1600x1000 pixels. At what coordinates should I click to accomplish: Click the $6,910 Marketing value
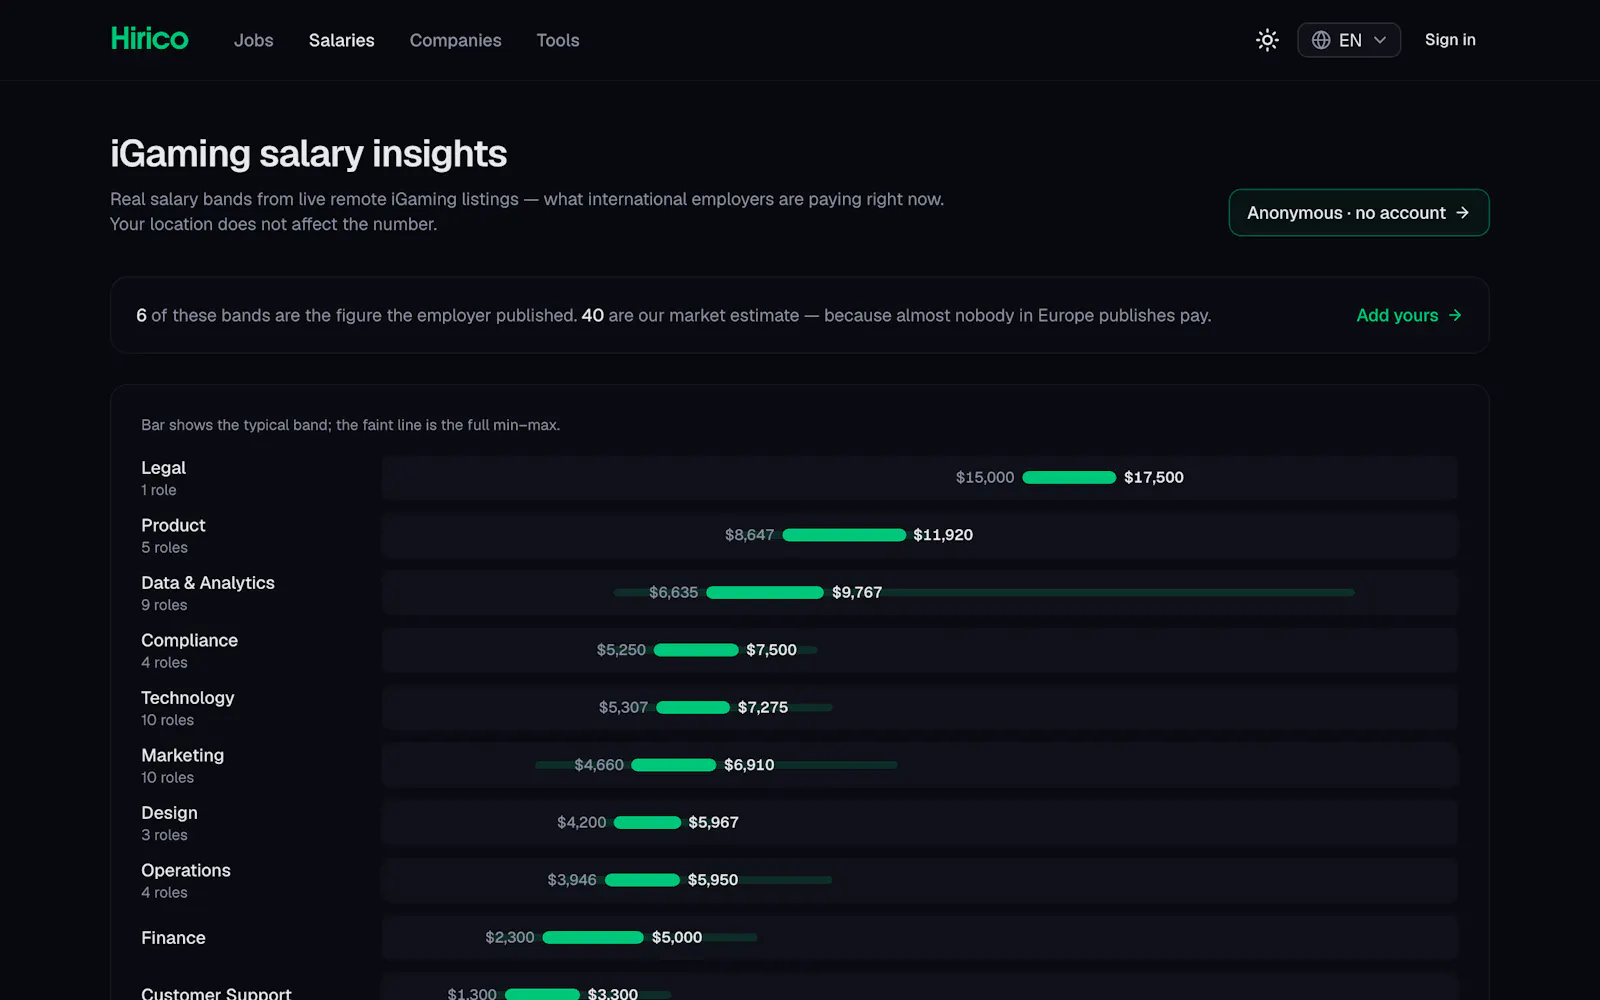pos(749,765)
